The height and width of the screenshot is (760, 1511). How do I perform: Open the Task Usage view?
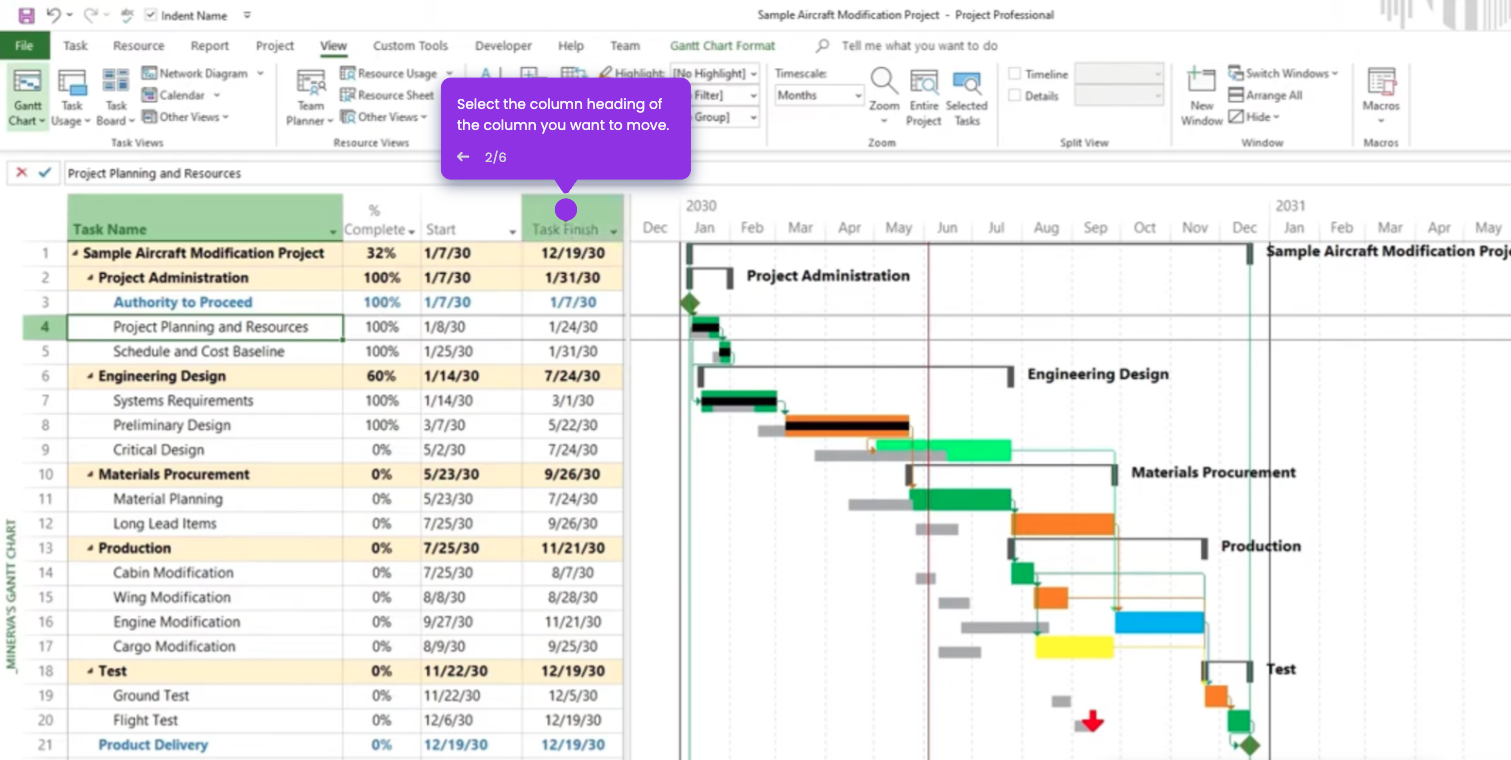72,98
